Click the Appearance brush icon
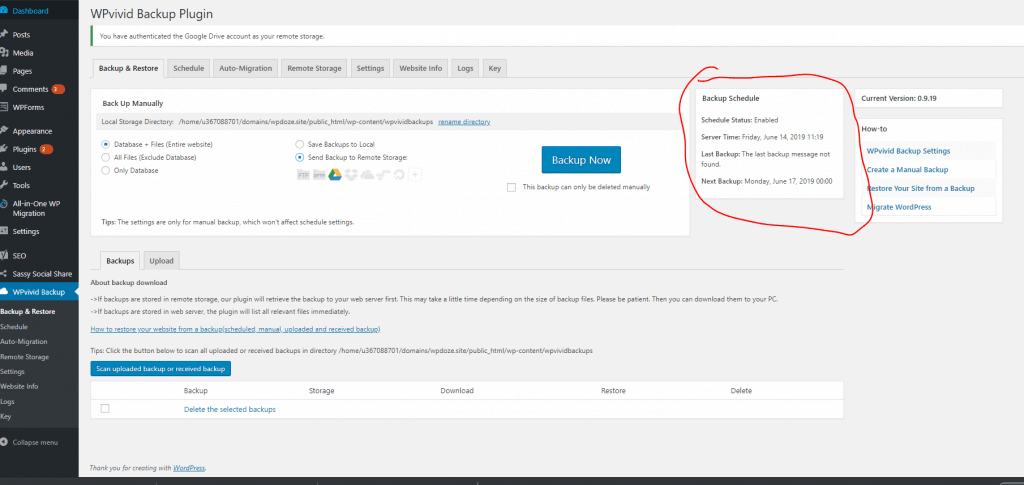This screenshot has height=485, width=1024. coord(5,131)
